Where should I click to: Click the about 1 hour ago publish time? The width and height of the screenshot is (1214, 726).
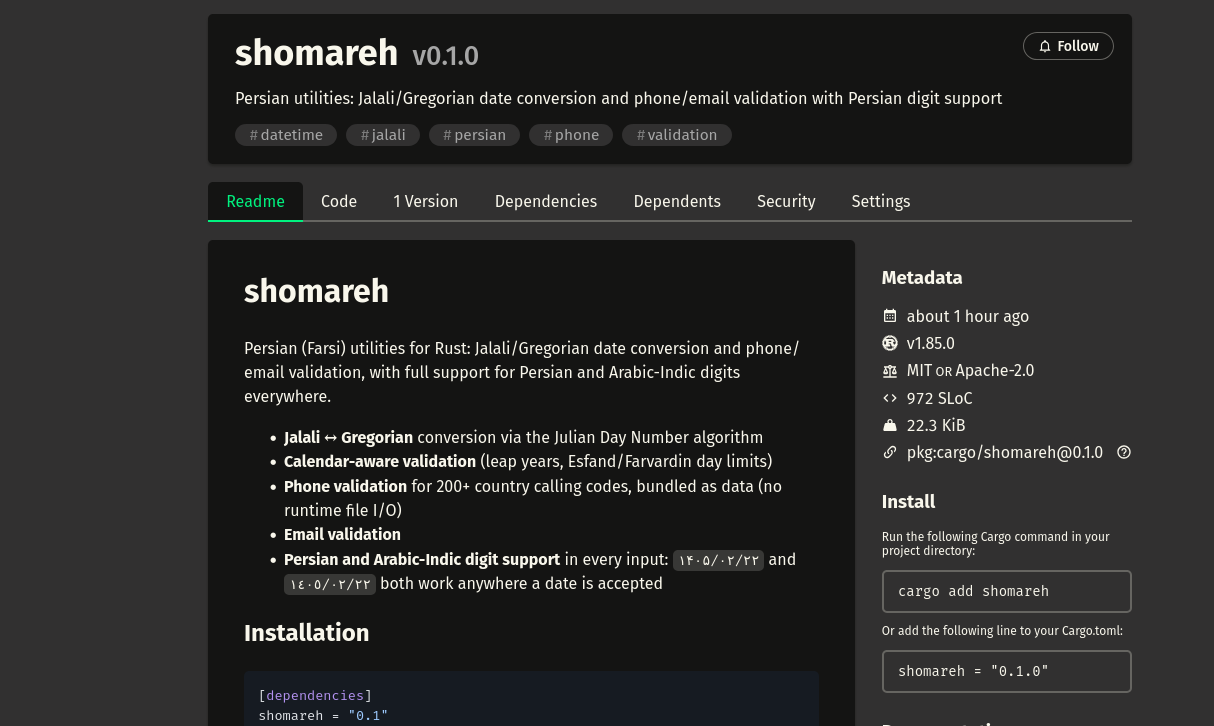pos(967,316)
